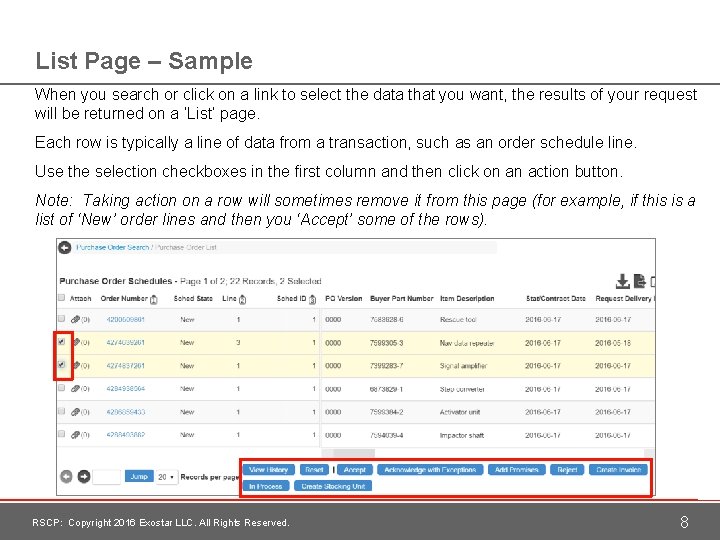Click the Reset button

pos(315,470)
